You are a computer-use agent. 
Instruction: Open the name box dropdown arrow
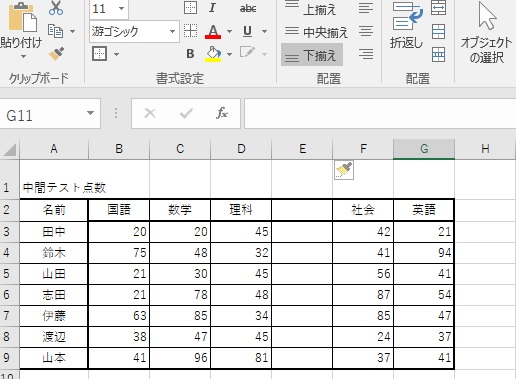coord(90,113)
